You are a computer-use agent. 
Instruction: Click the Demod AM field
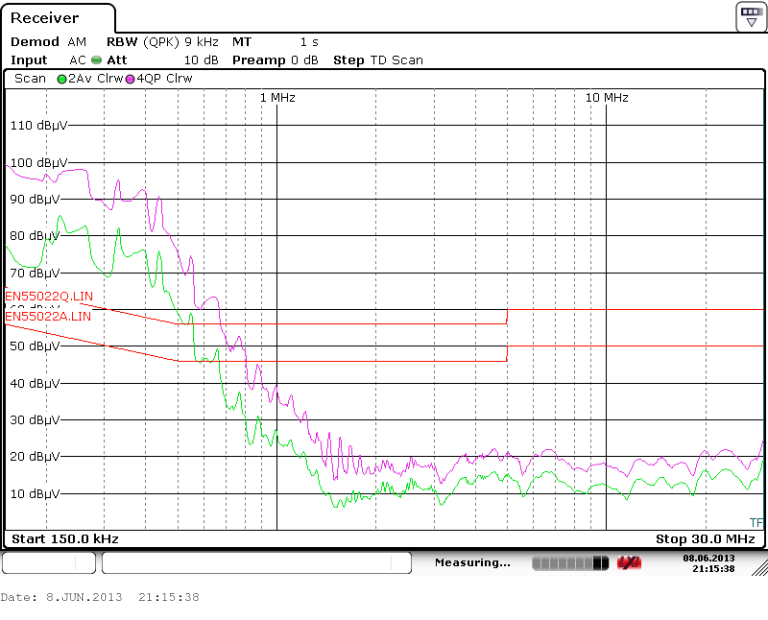tap(48, 42)
